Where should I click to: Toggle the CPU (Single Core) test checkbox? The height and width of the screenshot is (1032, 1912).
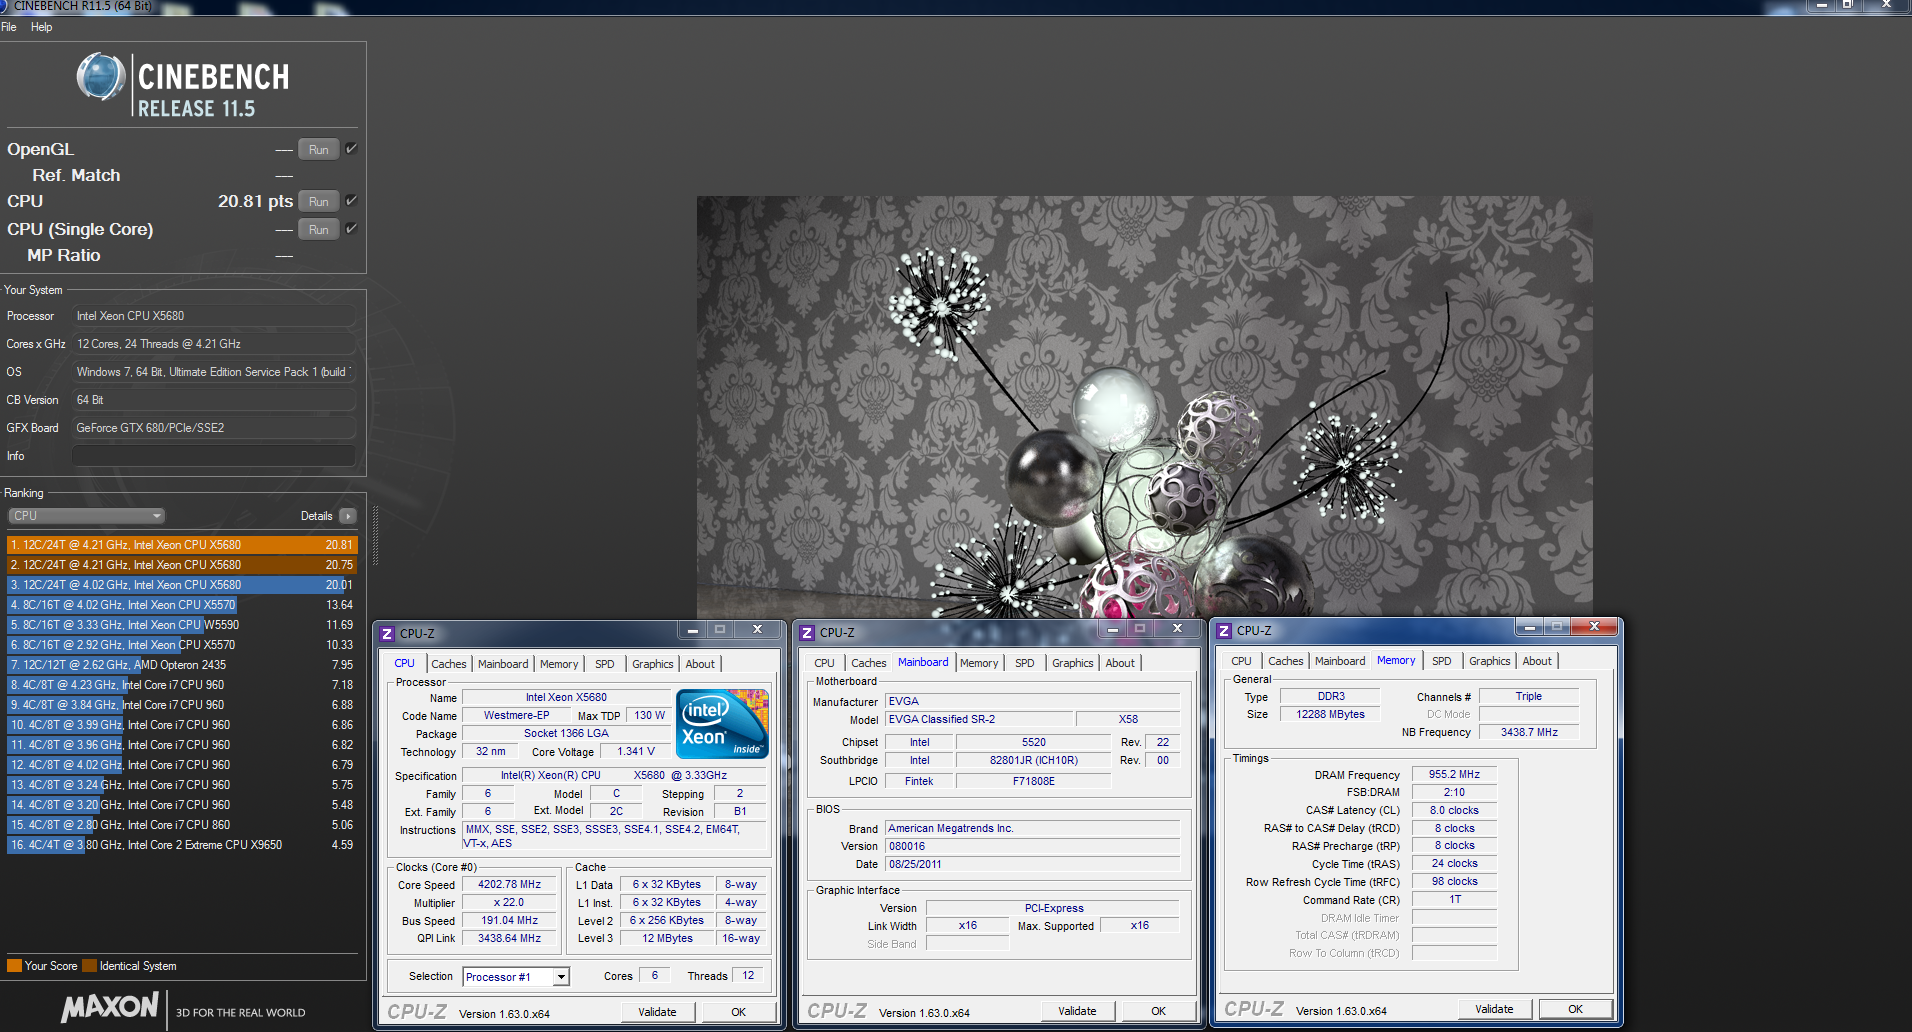[x=351, y=228]
